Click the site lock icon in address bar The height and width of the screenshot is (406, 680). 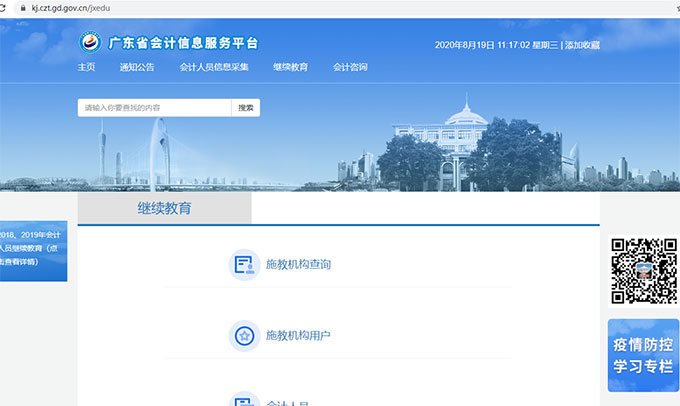click(22, 7)
